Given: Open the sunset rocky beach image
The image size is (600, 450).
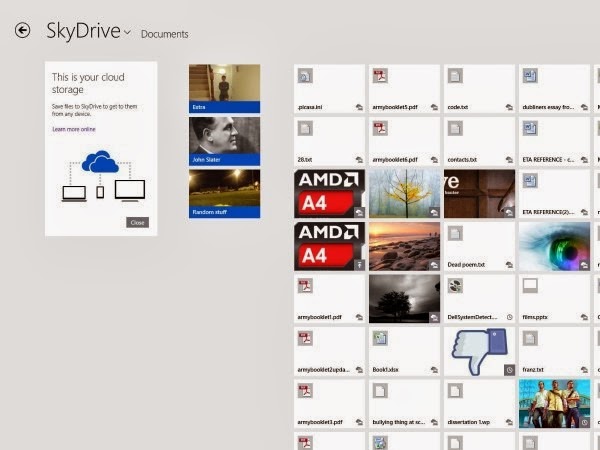Looking at the screenshot, I should [x=404, y=246].
